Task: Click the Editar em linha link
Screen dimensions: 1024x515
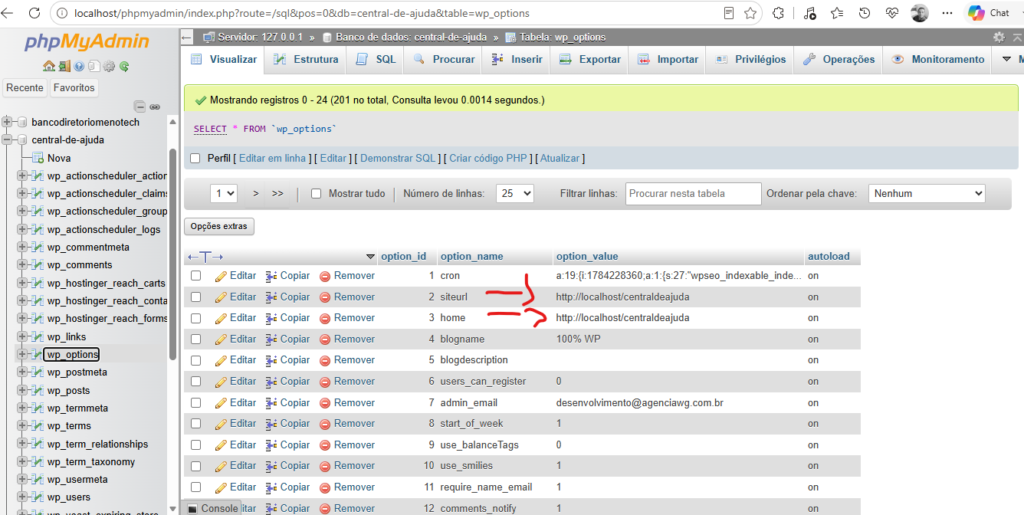Action: tap(272, 159)
